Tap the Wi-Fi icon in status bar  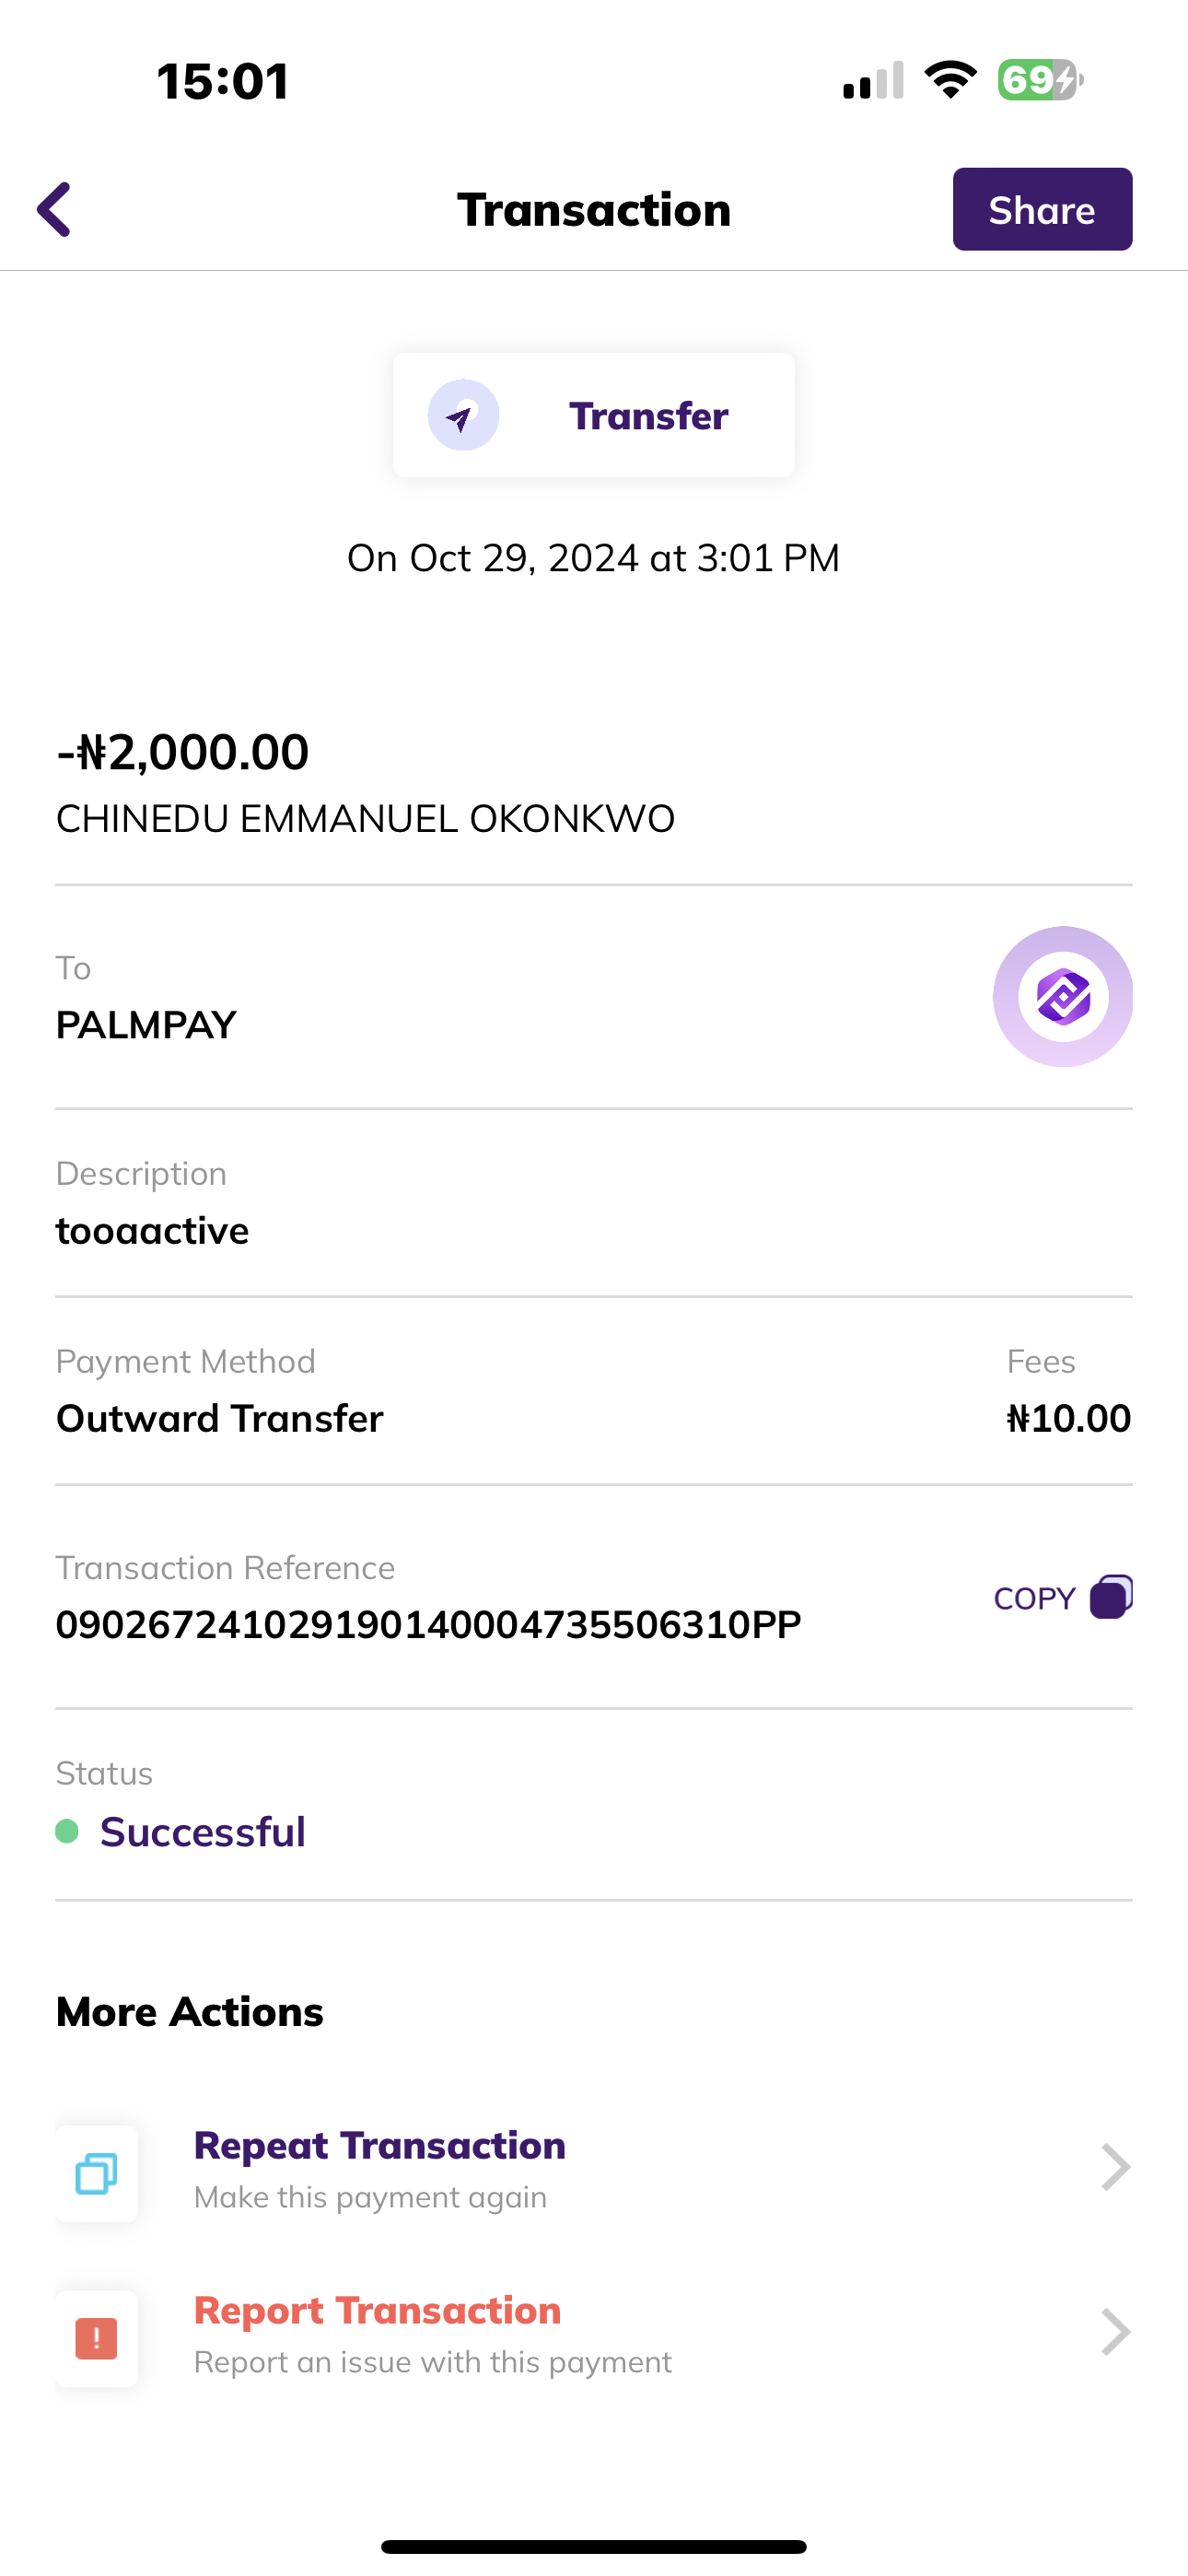[950, 80]
